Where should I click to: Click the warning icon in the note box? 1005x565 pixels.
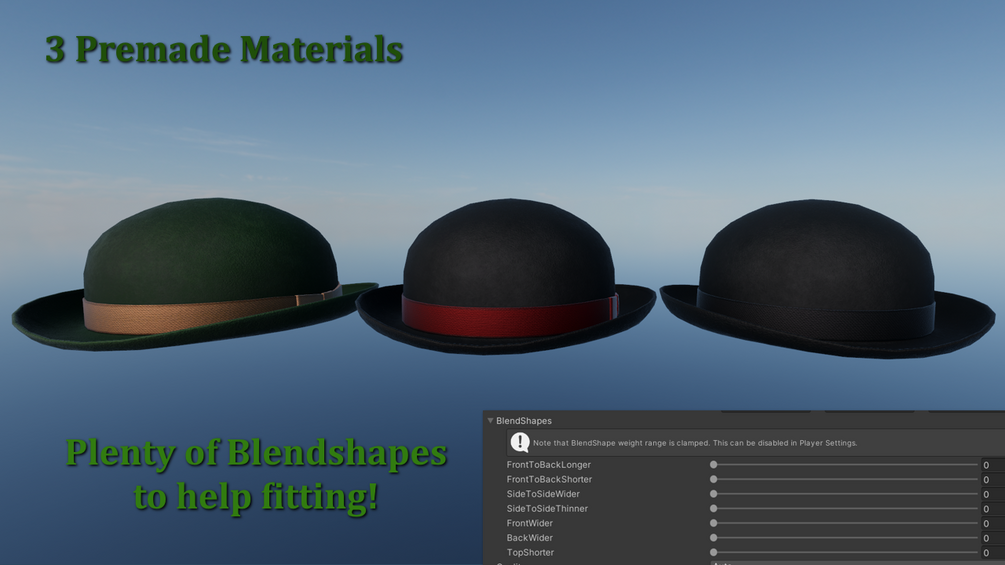(x=520, y=442)
